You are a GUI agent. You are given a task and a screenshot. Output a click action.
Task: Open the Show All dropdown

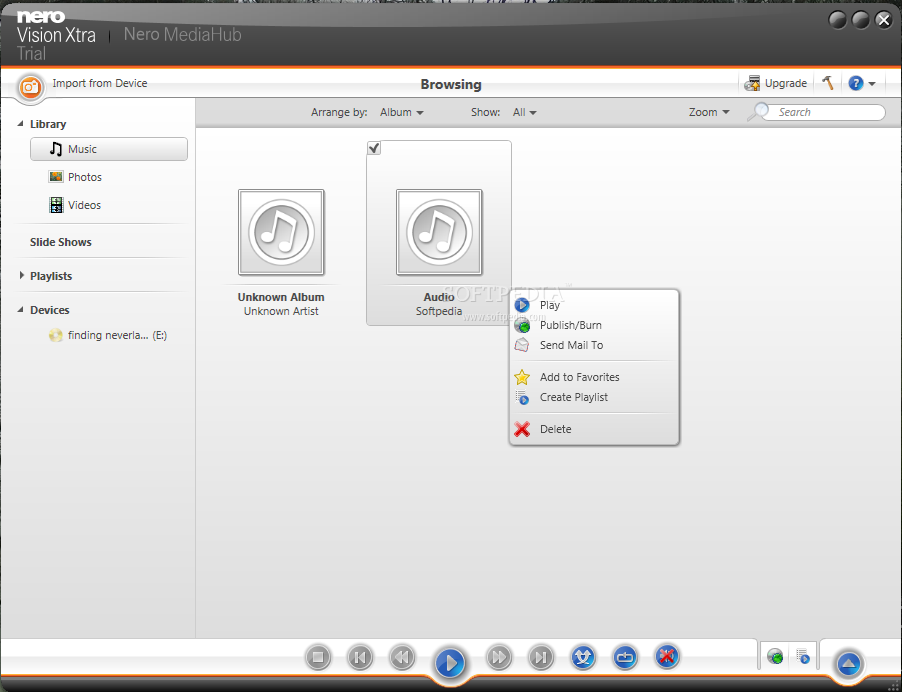pos(524,112)
